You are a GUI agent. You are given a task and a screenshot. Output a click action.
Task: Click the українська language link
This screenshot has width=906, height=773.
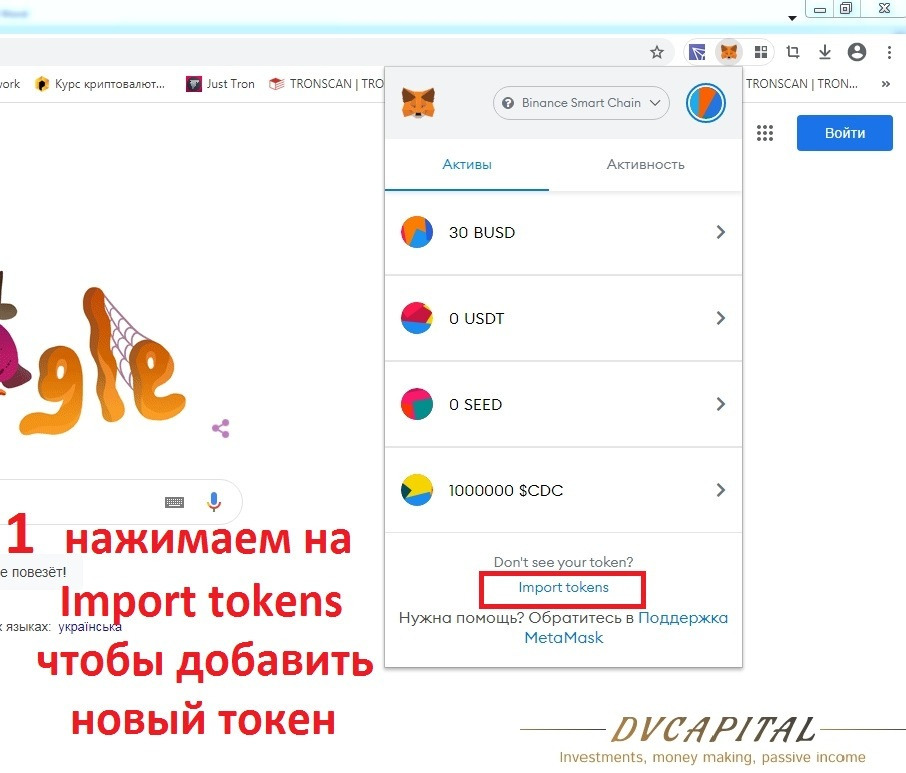tap(90, 627)
